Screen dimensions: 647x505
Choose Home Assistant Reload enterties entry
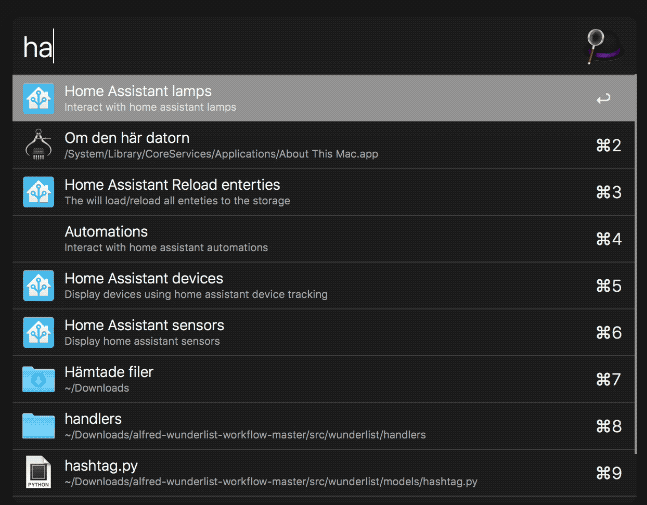point(300,192)
